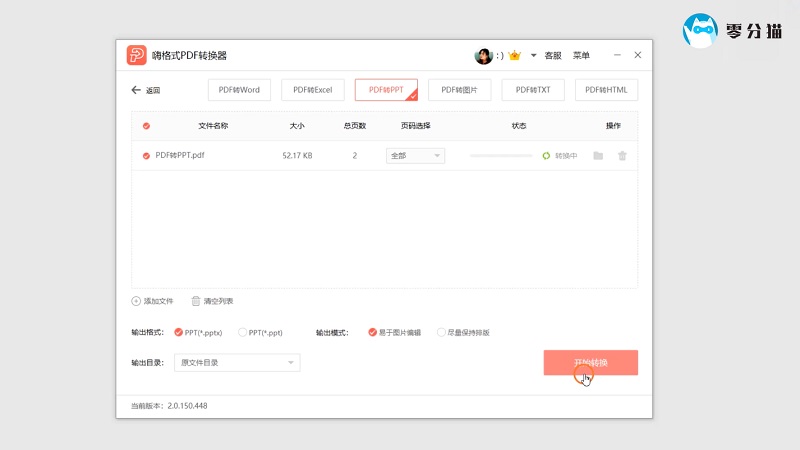Go back with the 返回 arrow

[x=145, y=90]
